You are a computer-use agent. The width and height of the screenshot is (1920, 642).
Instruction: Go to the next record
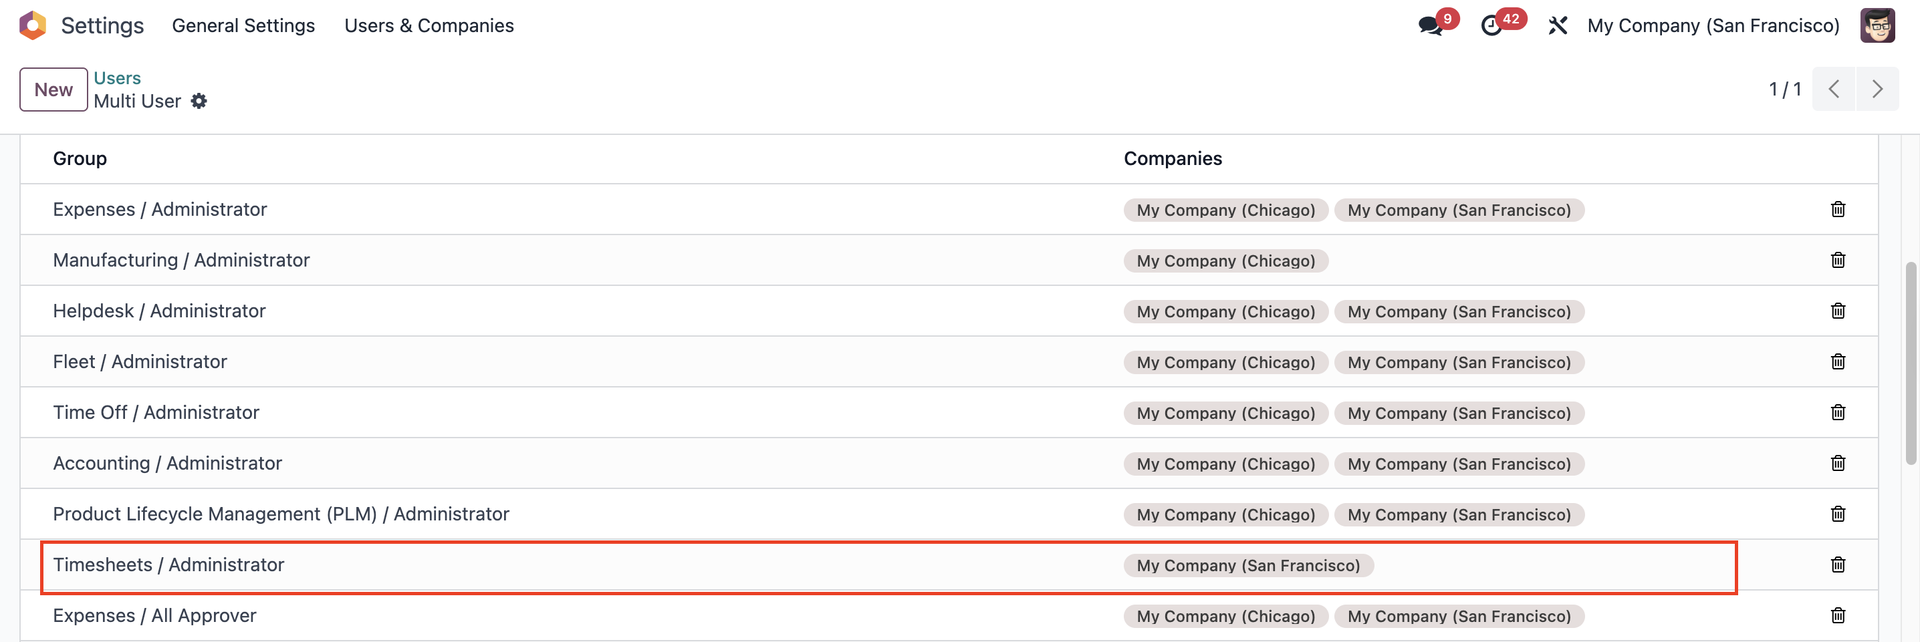coord(1877,89)
